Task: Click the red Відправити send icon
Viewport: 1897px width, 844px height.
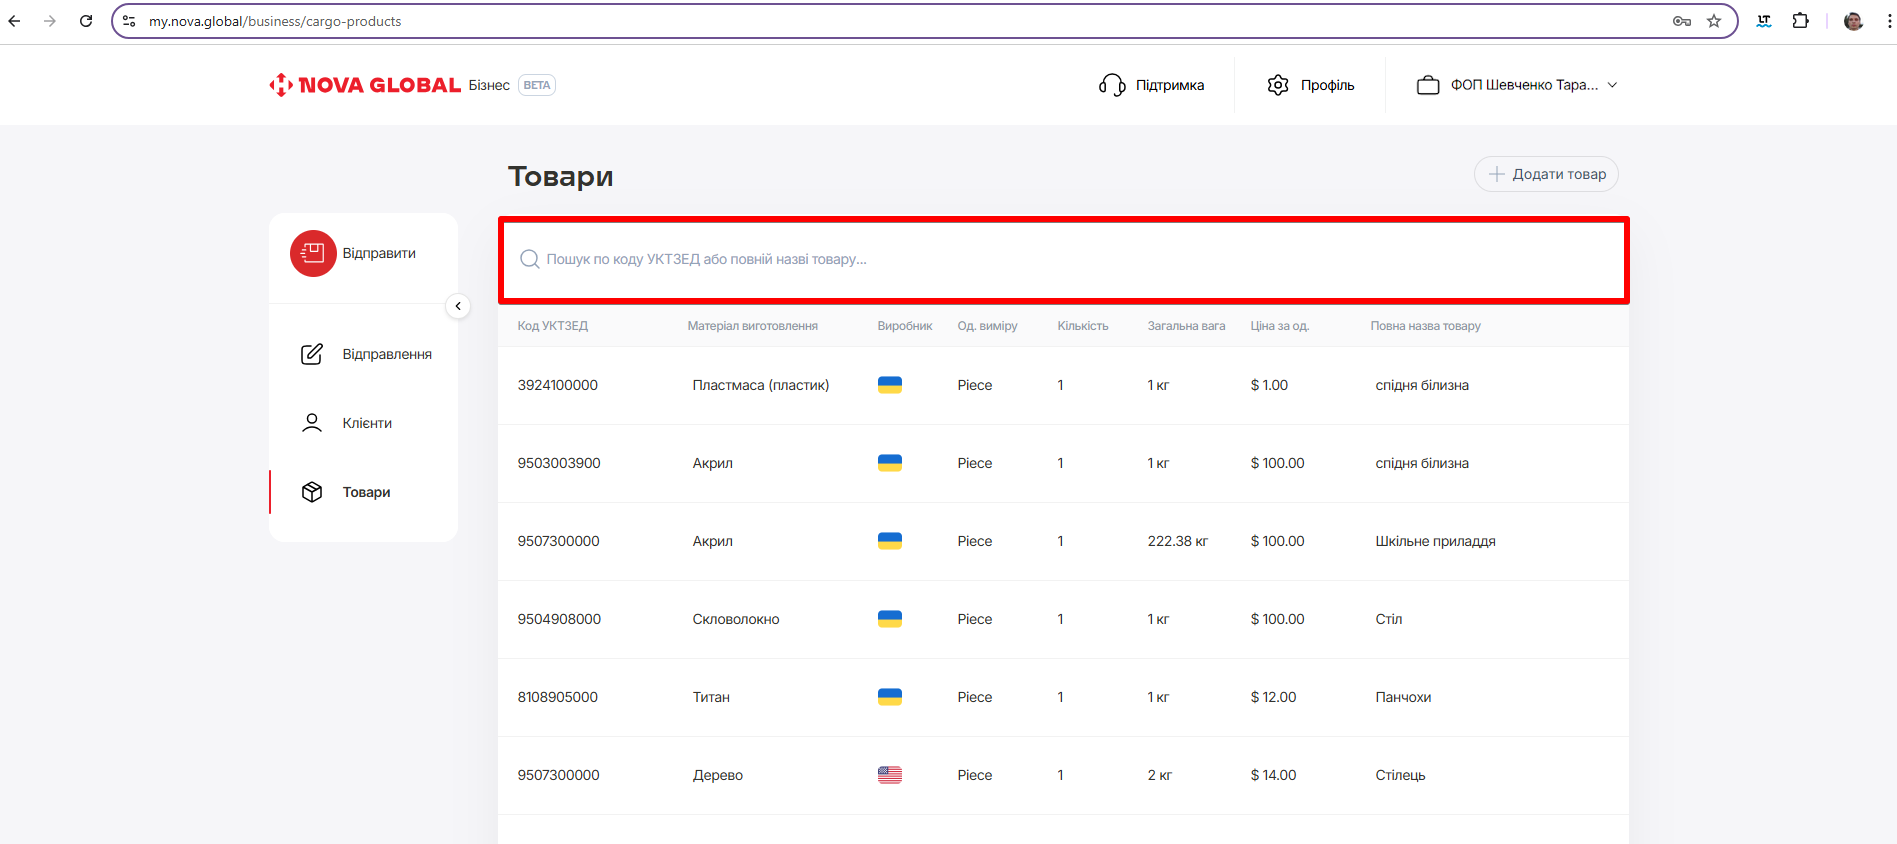Action: coord(313,253)
